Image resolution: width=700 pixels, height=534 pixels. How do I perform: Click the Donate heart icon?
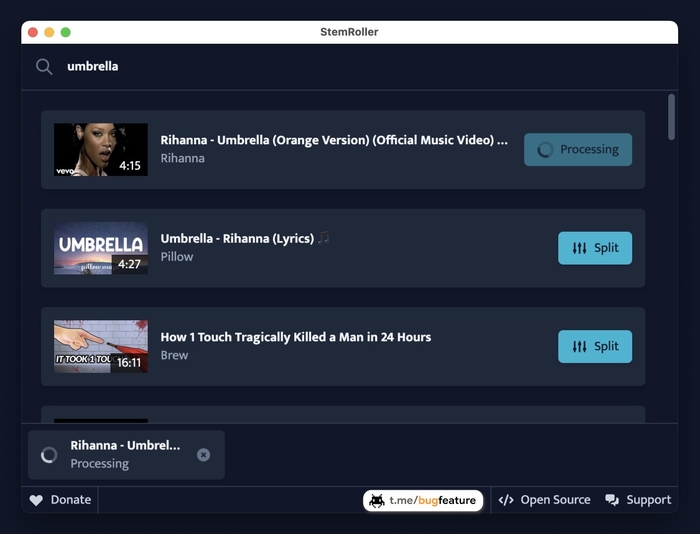[x=36, y=501]
